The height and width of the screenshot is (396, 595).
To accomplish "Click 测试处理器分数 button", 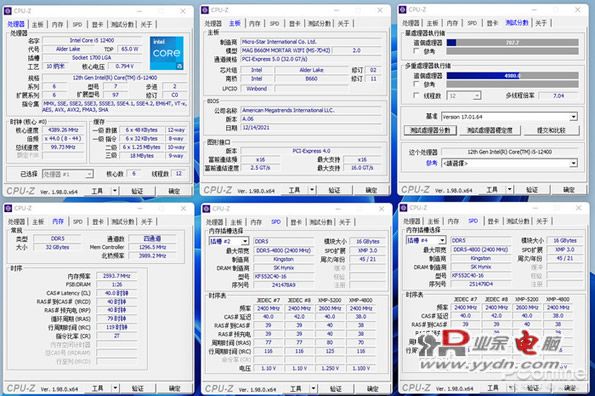I will (x=430, y=130).
